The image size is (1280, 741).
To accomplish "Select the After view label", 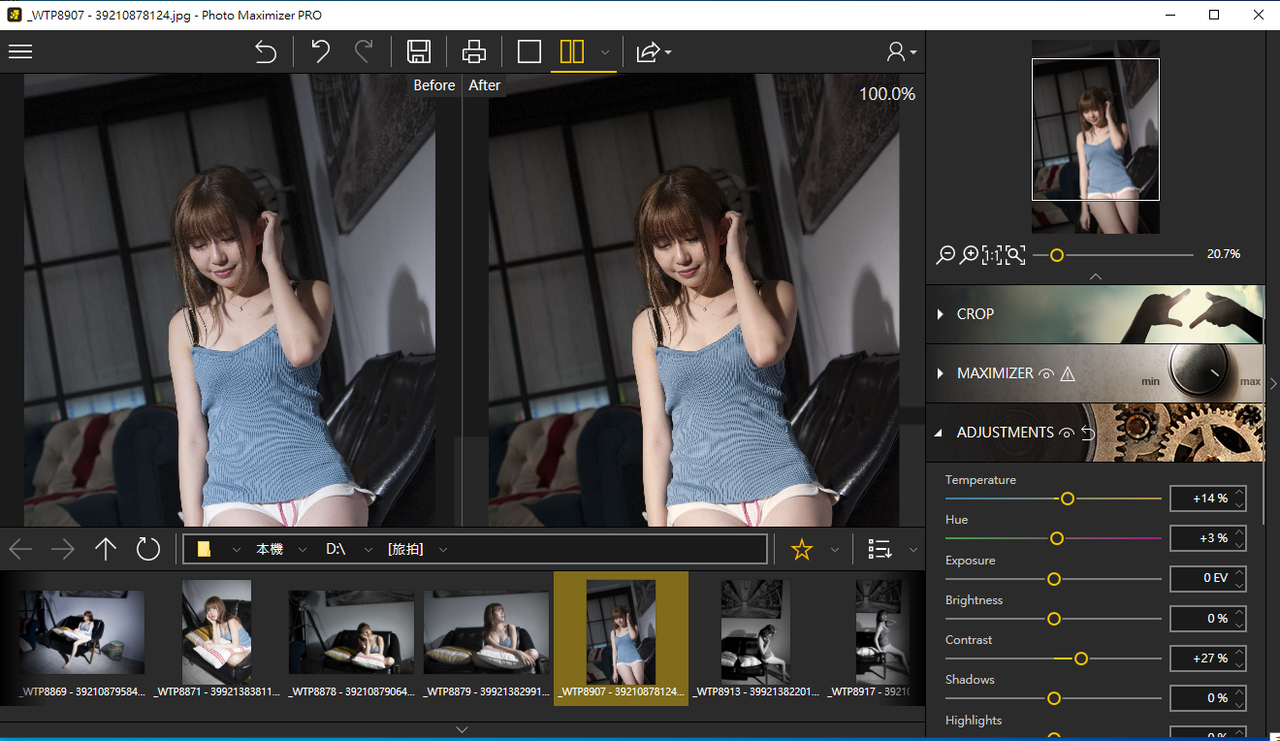I will point(484,86).
